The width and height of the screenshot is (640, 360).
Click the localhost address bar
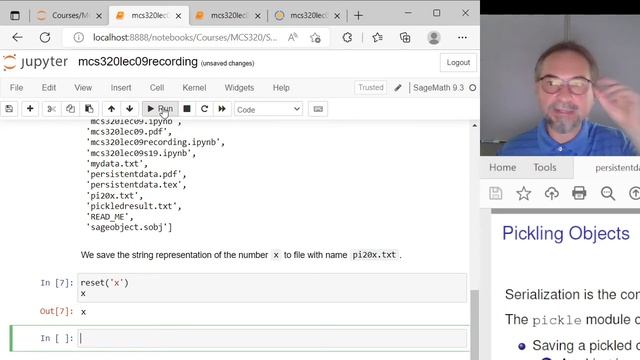[x=184, y=38]
